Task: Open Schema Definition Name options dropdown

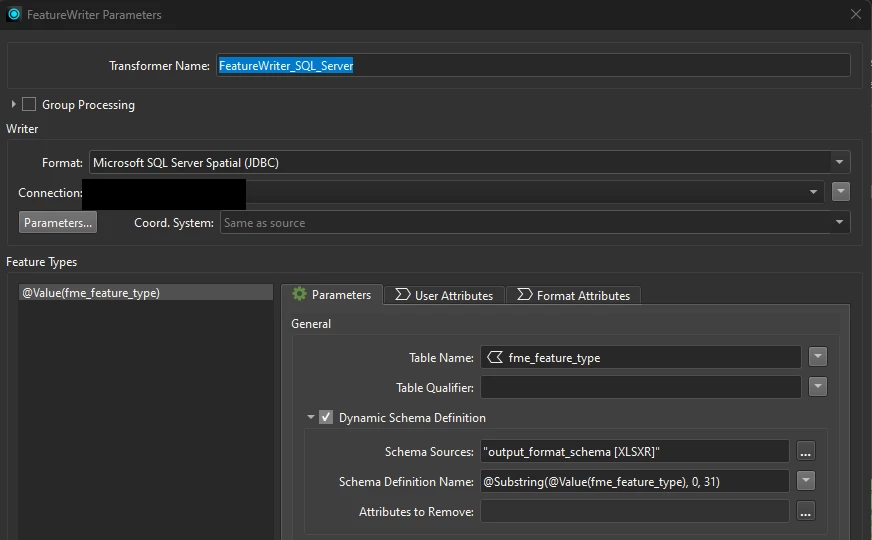Action: 805,481
